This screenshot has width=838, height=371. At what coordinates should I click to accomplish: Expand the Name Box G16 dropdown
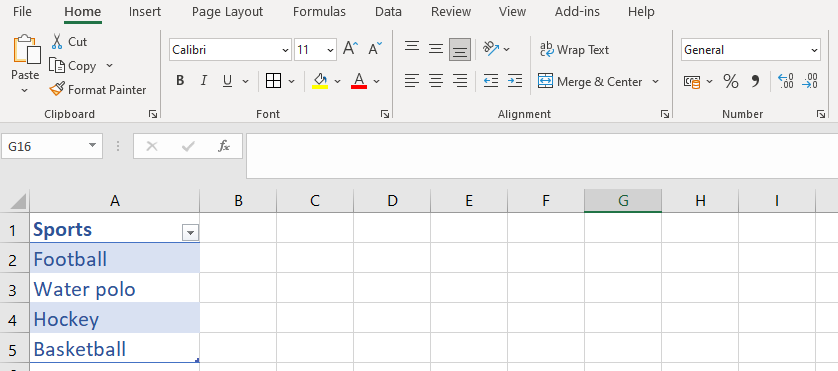[x=92, y=145]
